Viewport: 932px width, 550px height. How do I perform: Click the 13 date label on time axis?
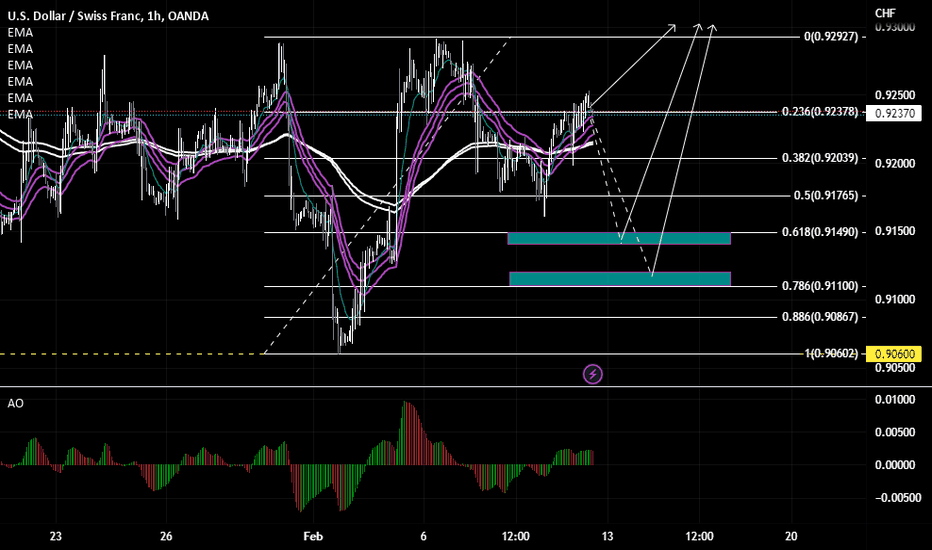click(x=607, y=536)
